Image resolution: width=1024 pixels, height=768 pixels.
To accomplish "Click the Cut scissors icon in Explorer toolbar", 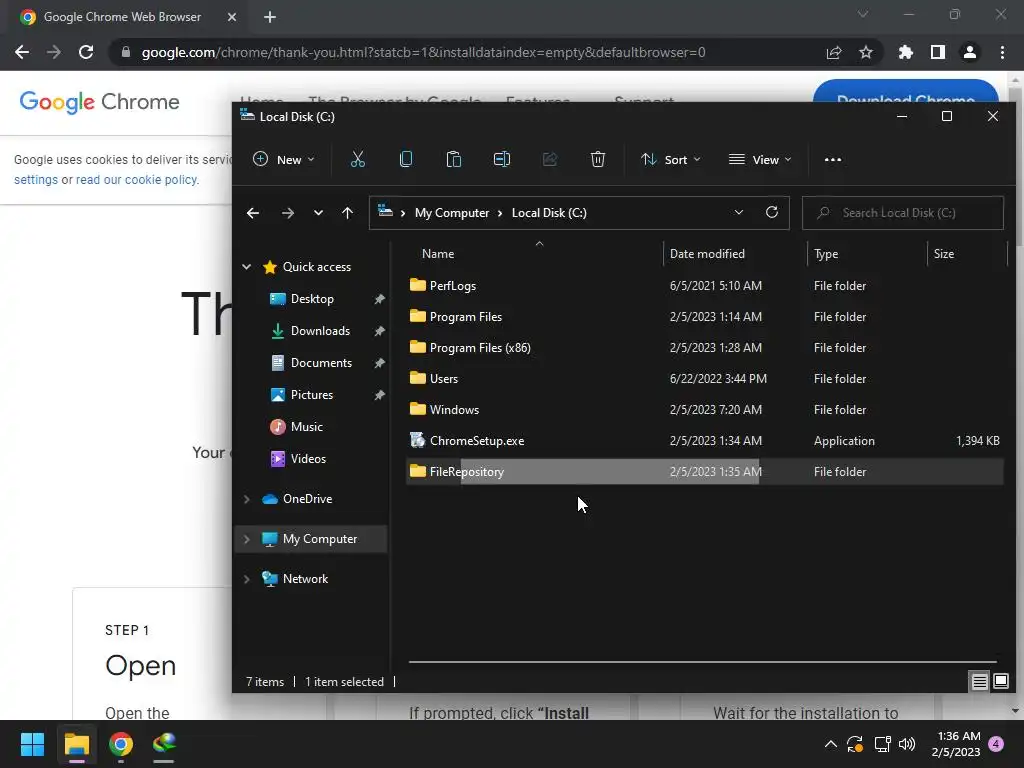I will (357, 159).
